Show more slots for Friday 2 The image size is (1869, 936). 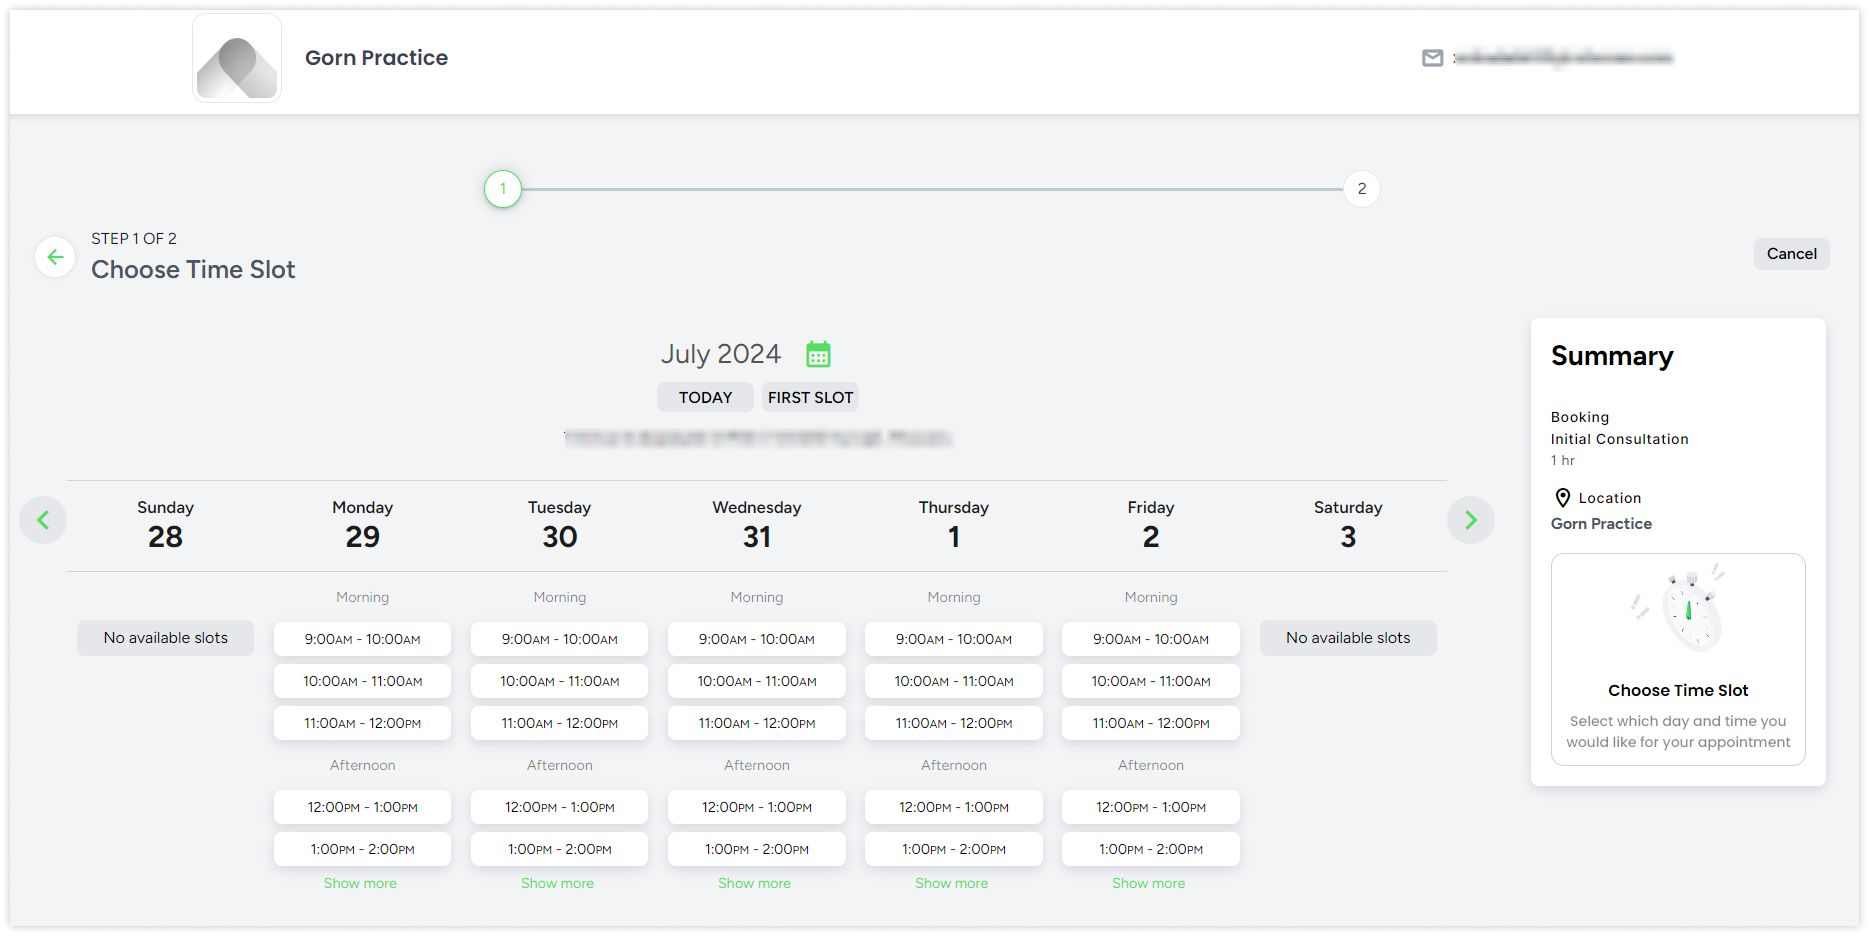click(x=1148, y=883)
